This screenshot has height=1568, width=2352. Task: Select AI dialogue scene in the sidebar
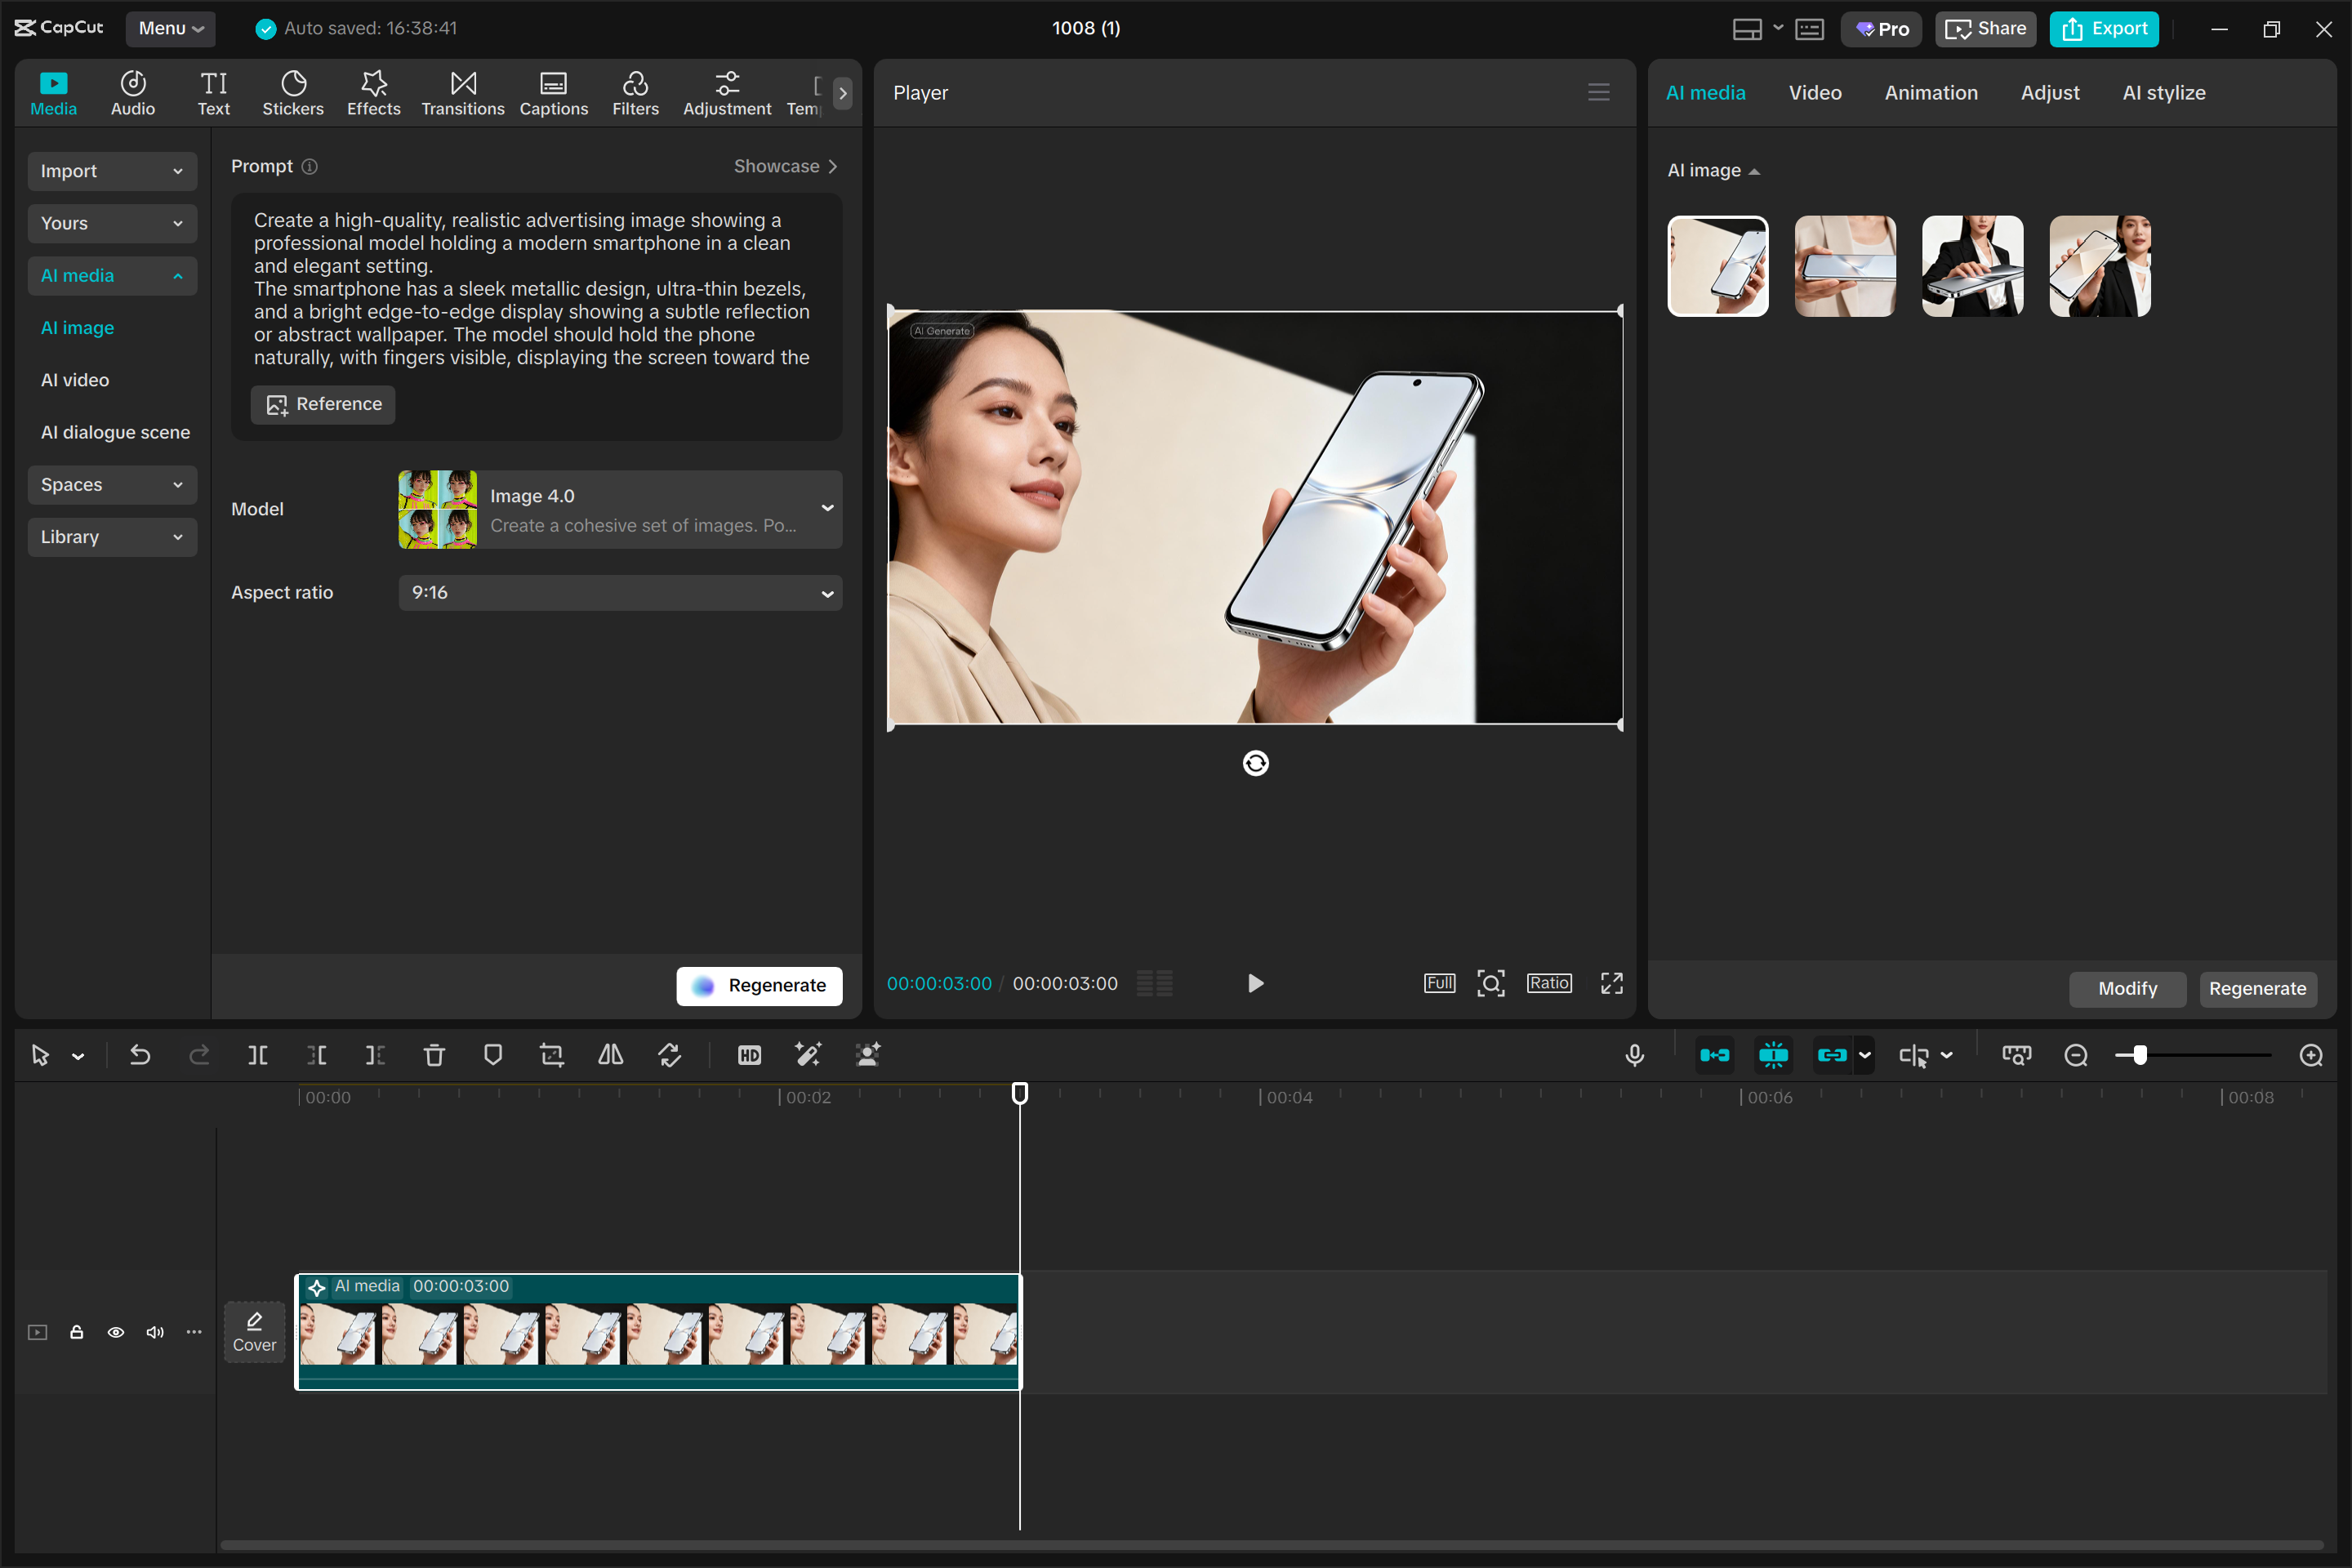tap(115, 432)
